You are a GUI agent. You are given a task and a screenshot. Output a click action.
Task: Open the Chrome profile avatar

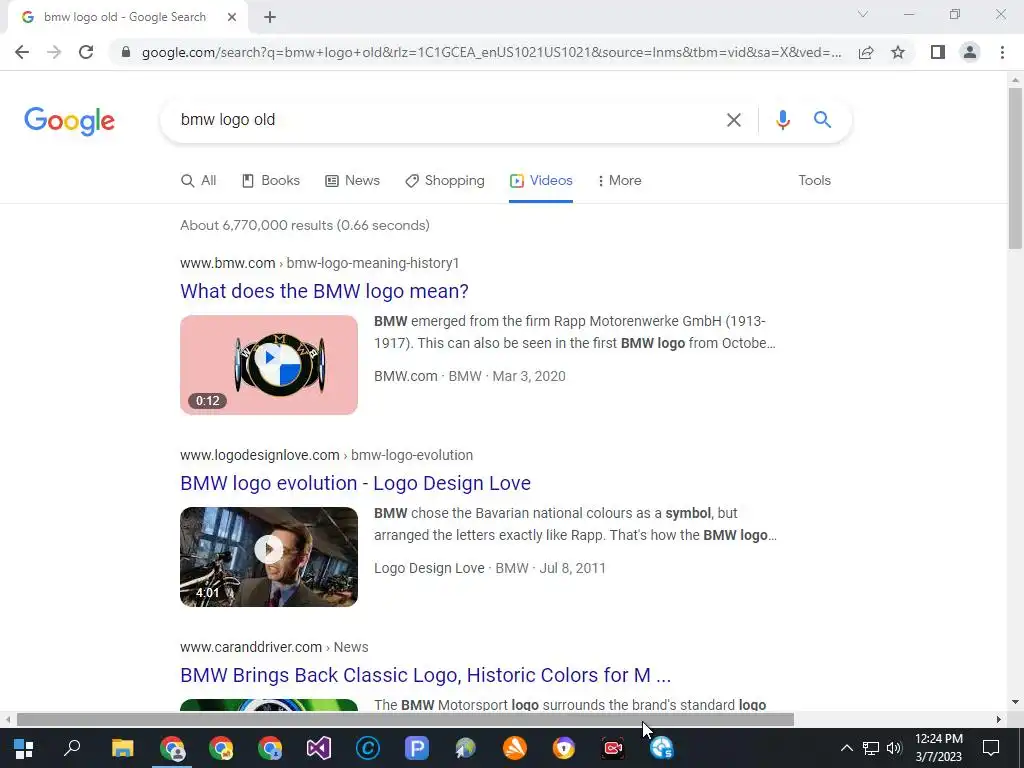(x=970, y=52)
